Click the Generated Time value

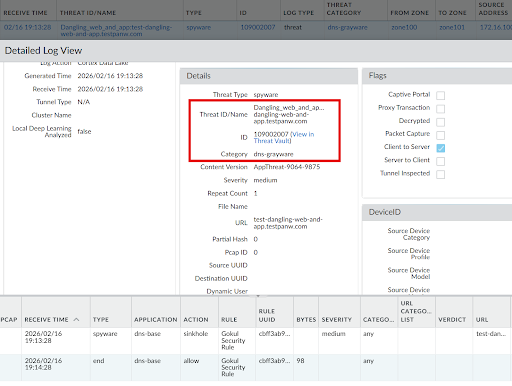[110, 76]
